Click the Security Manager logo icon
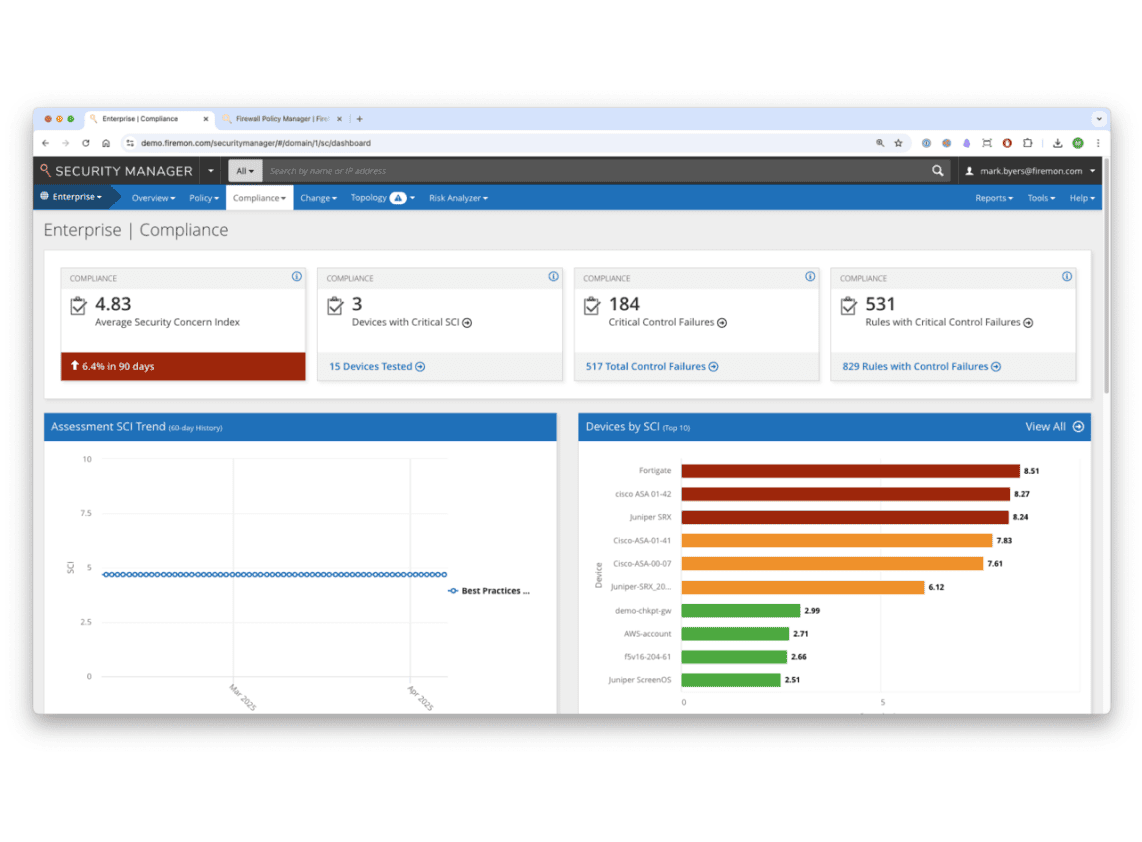This screenshot has width=1142, height=842. (45, 170)
